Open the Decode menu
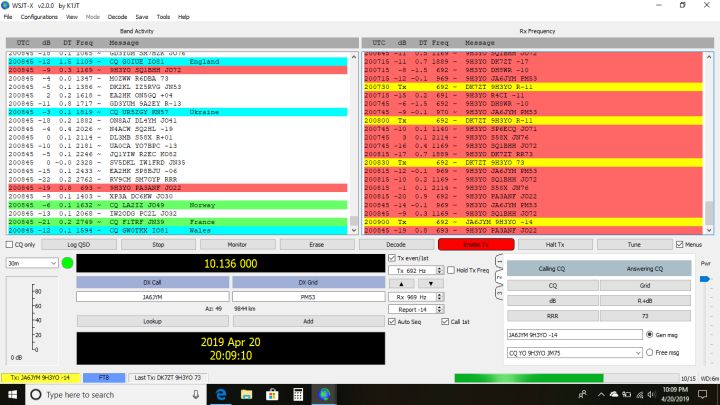The image size is (720, 405). coord(117,17)
